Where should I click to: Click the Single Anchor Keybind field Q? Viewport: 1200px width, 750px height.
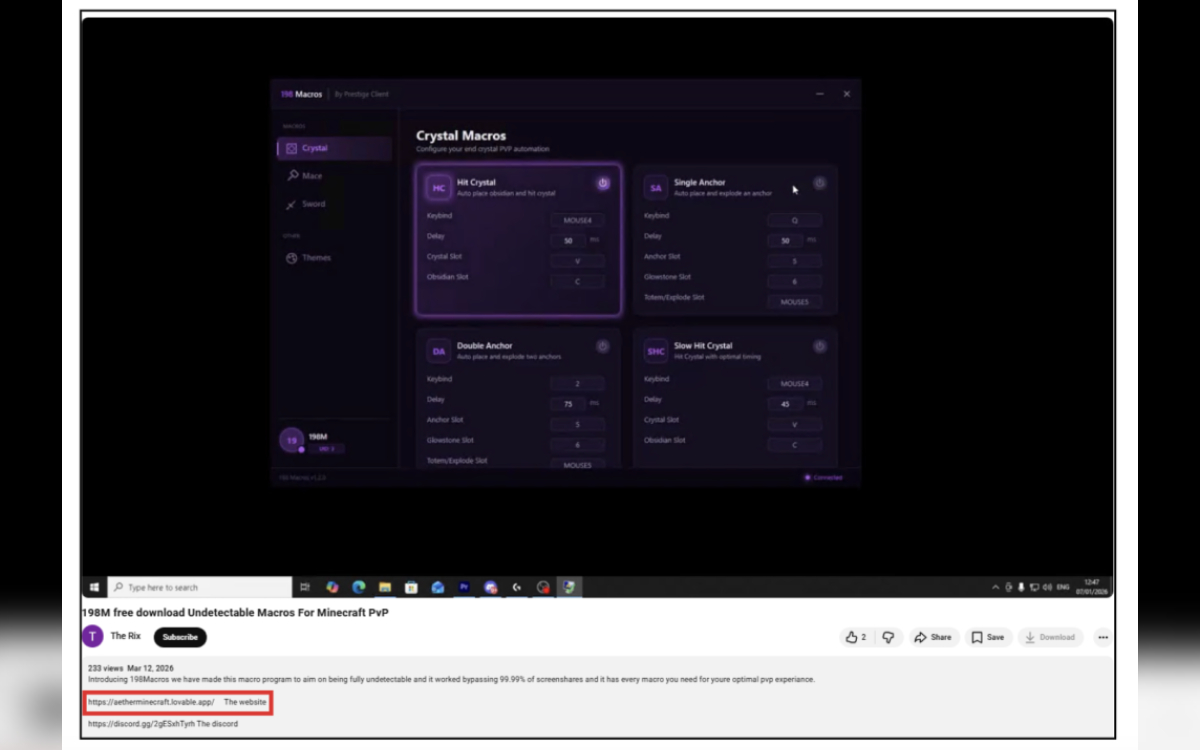[795, 220]
